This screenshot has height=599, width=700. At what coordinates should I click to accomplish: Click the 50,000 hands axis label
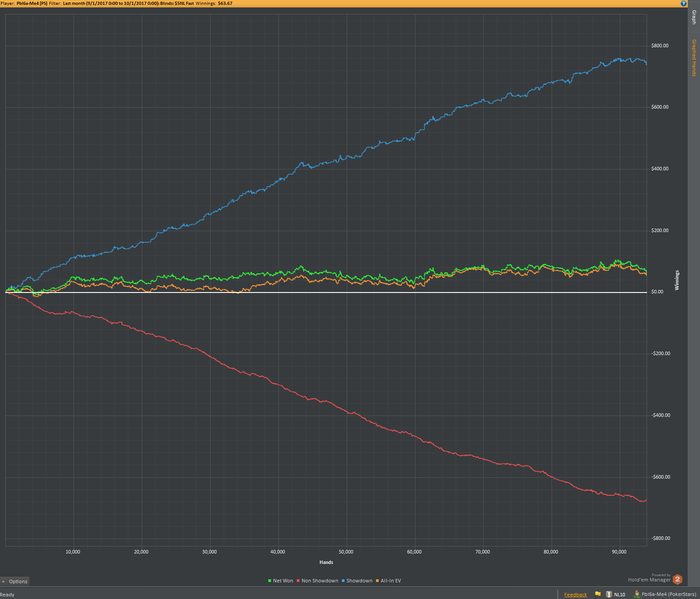coord(346,552)
